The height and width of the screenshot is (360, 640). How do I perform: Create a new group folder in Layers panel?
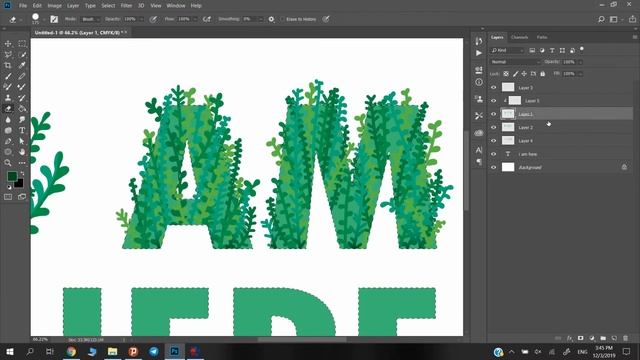click(603, 338)
